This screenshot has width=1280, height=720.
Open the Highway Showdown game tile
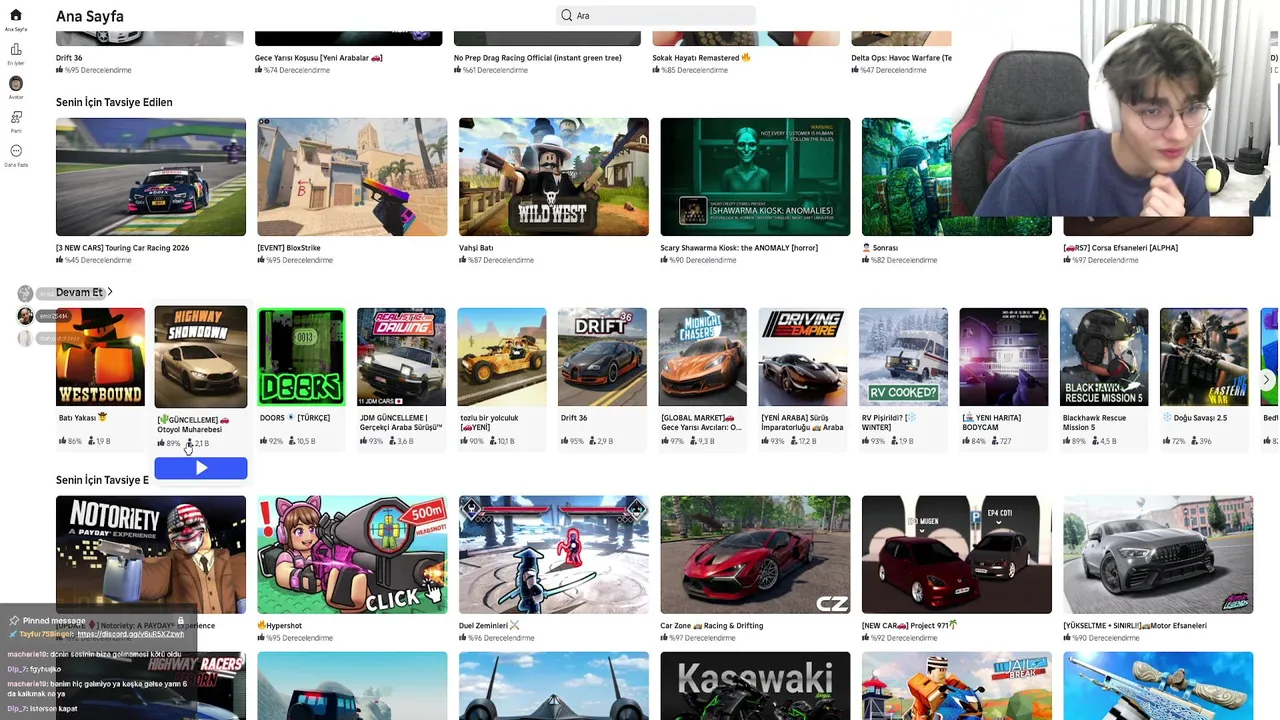click(200, 357)
